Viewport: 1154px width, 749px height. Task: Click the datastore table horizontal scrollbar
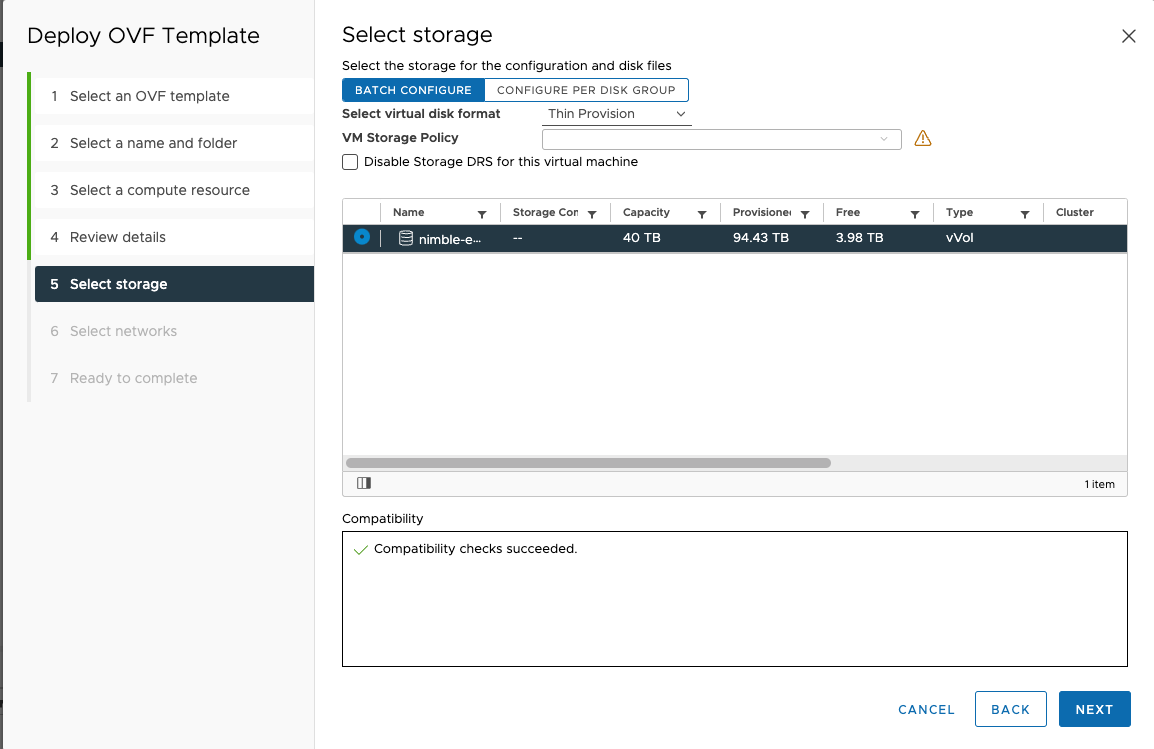pyautogui.click(x=588, y=463)
